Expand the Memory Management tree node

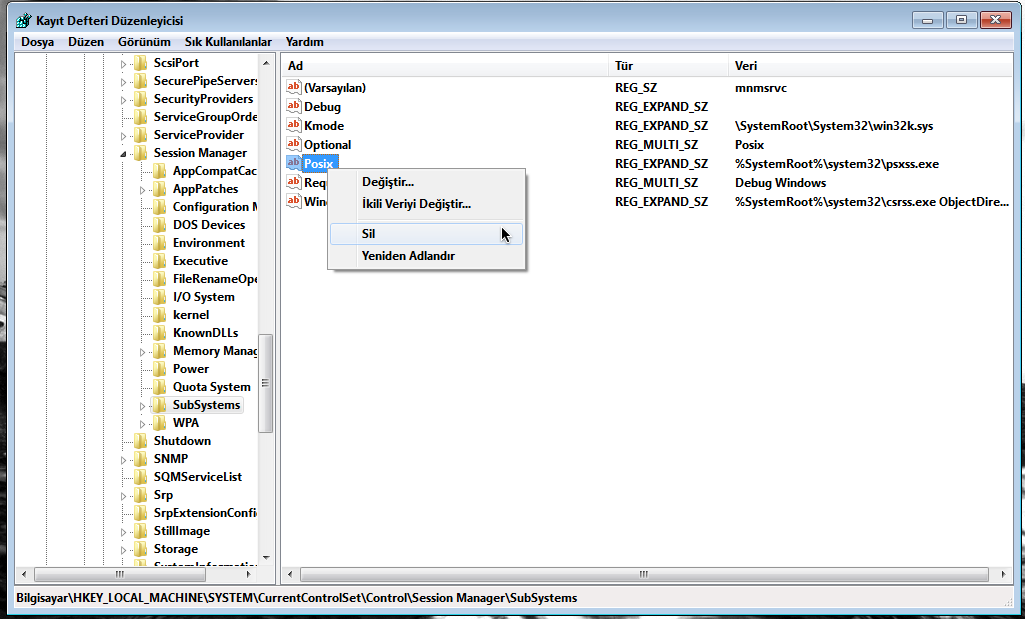tap(143, 352)
